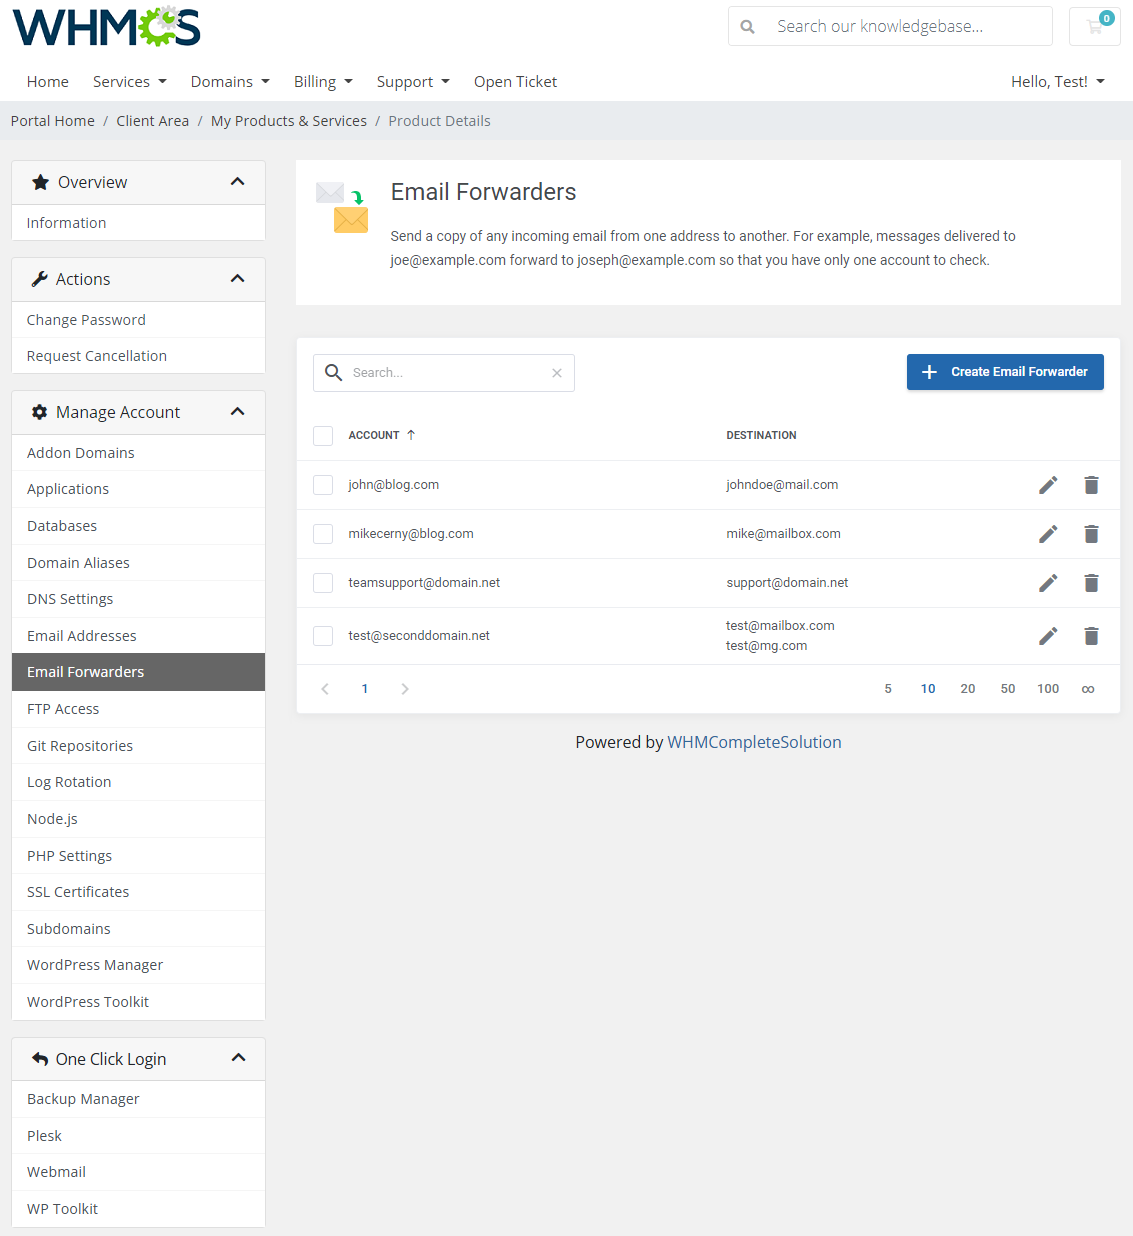Open the WHMCompleteSolution link

pyautogui.click(x=754, y=741)
